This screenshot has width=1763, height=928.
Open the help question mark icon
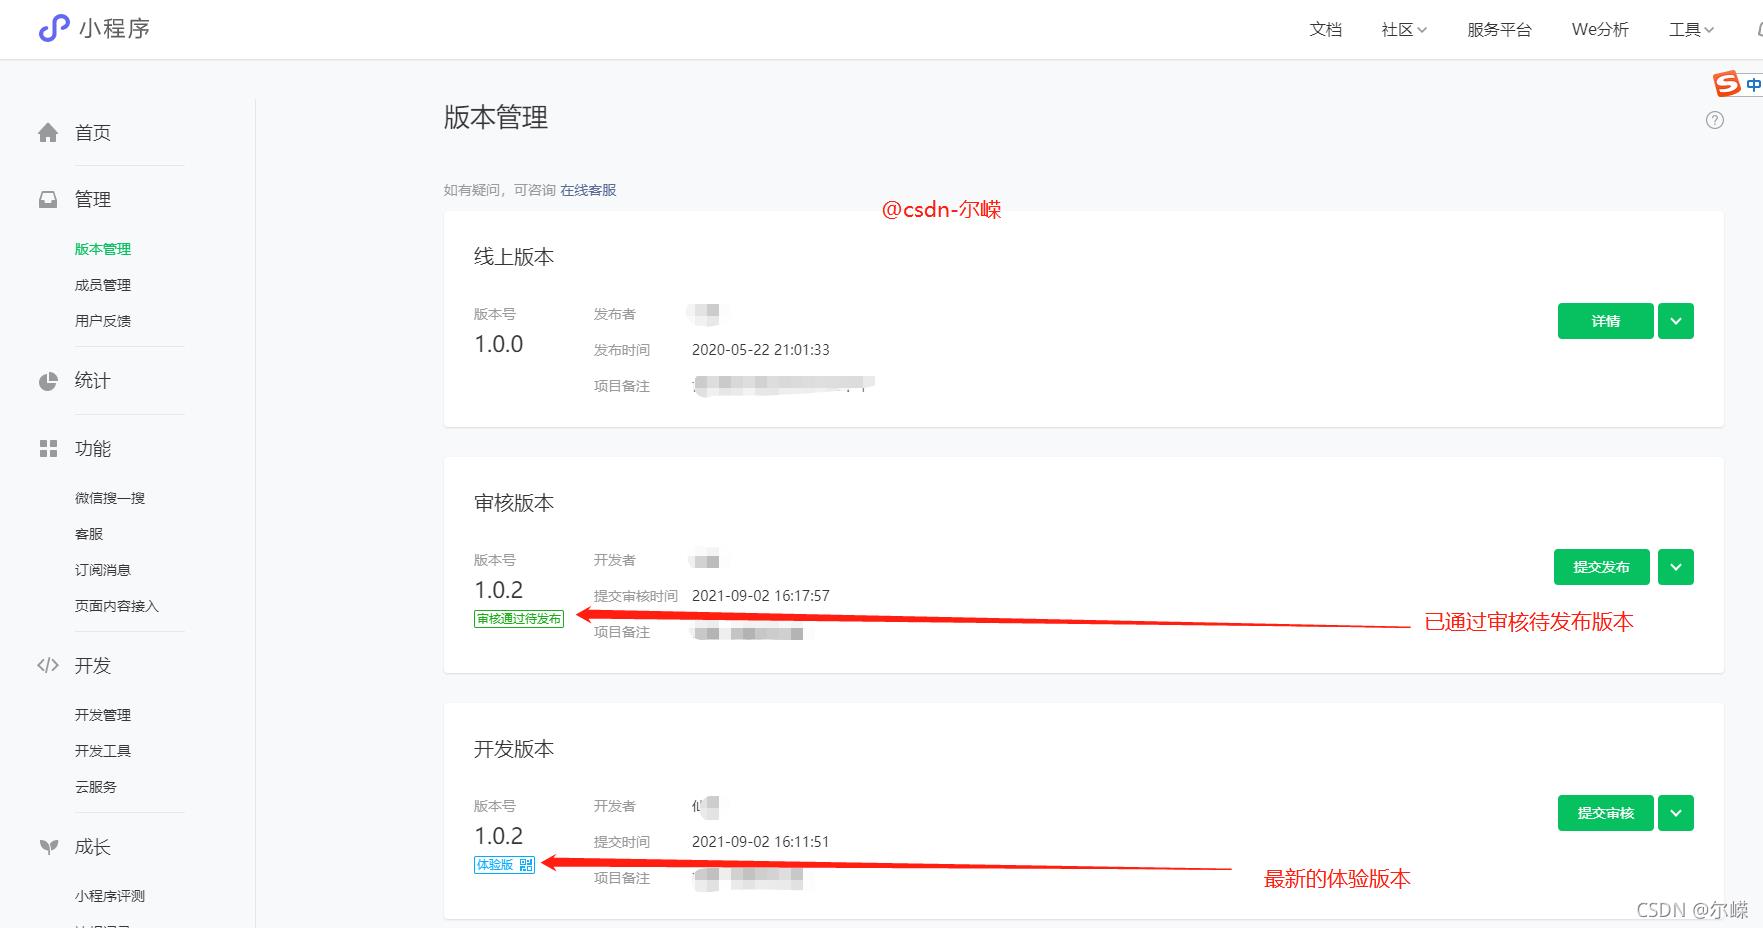pyautogui.click(x=1715, y=120)
